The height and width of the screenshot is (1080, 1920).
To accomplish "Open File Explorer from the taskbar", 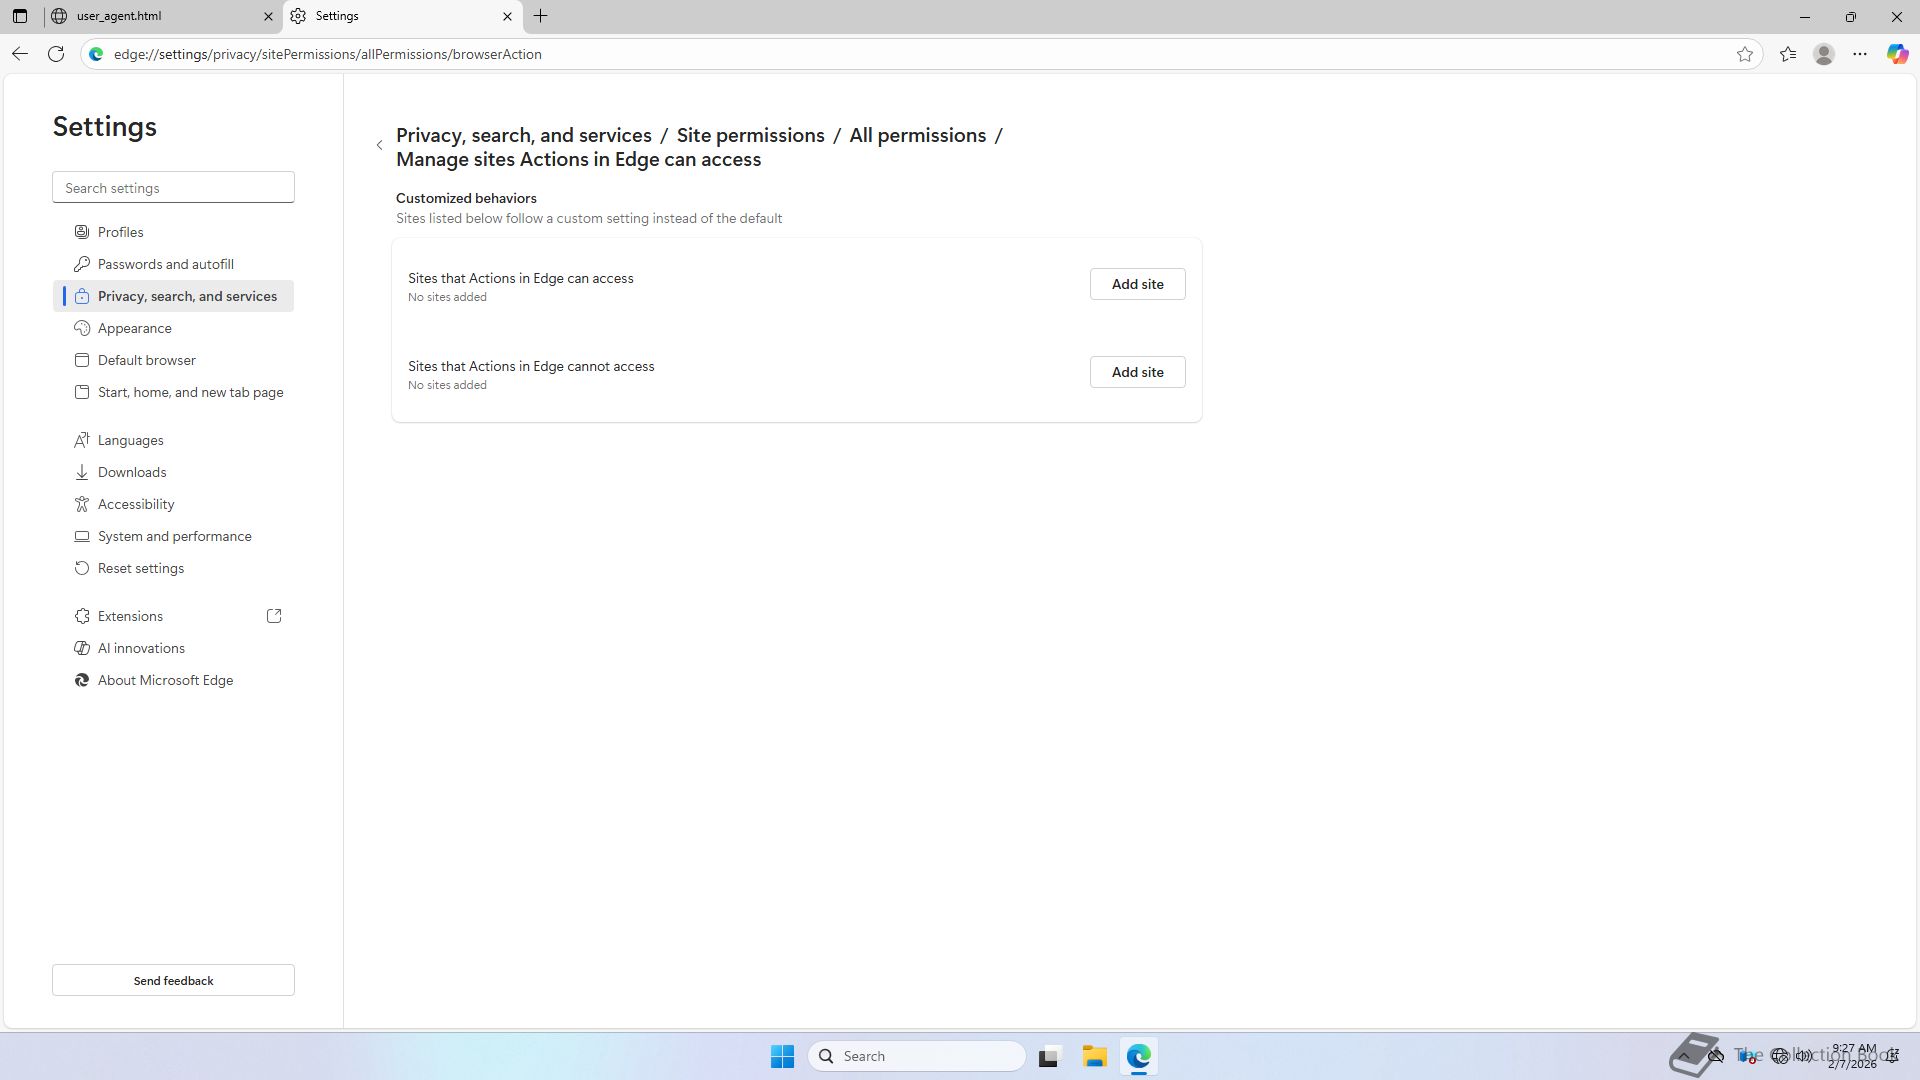I will click(x=1094, y=1056).
